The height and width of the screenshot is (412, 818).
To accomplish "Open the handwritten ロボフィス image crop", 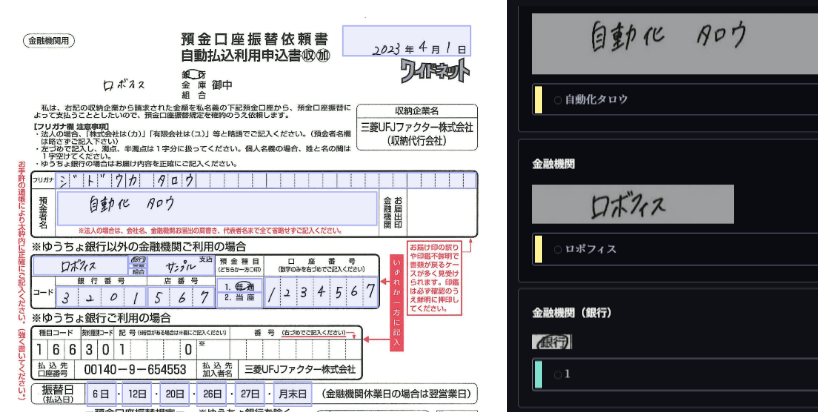I will pyautogui.click(x=635, y=205).
